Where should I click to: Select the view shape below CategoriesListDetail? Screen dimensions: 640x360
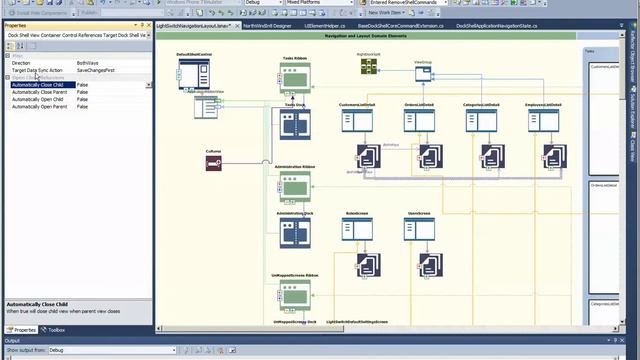coord(493,156)
